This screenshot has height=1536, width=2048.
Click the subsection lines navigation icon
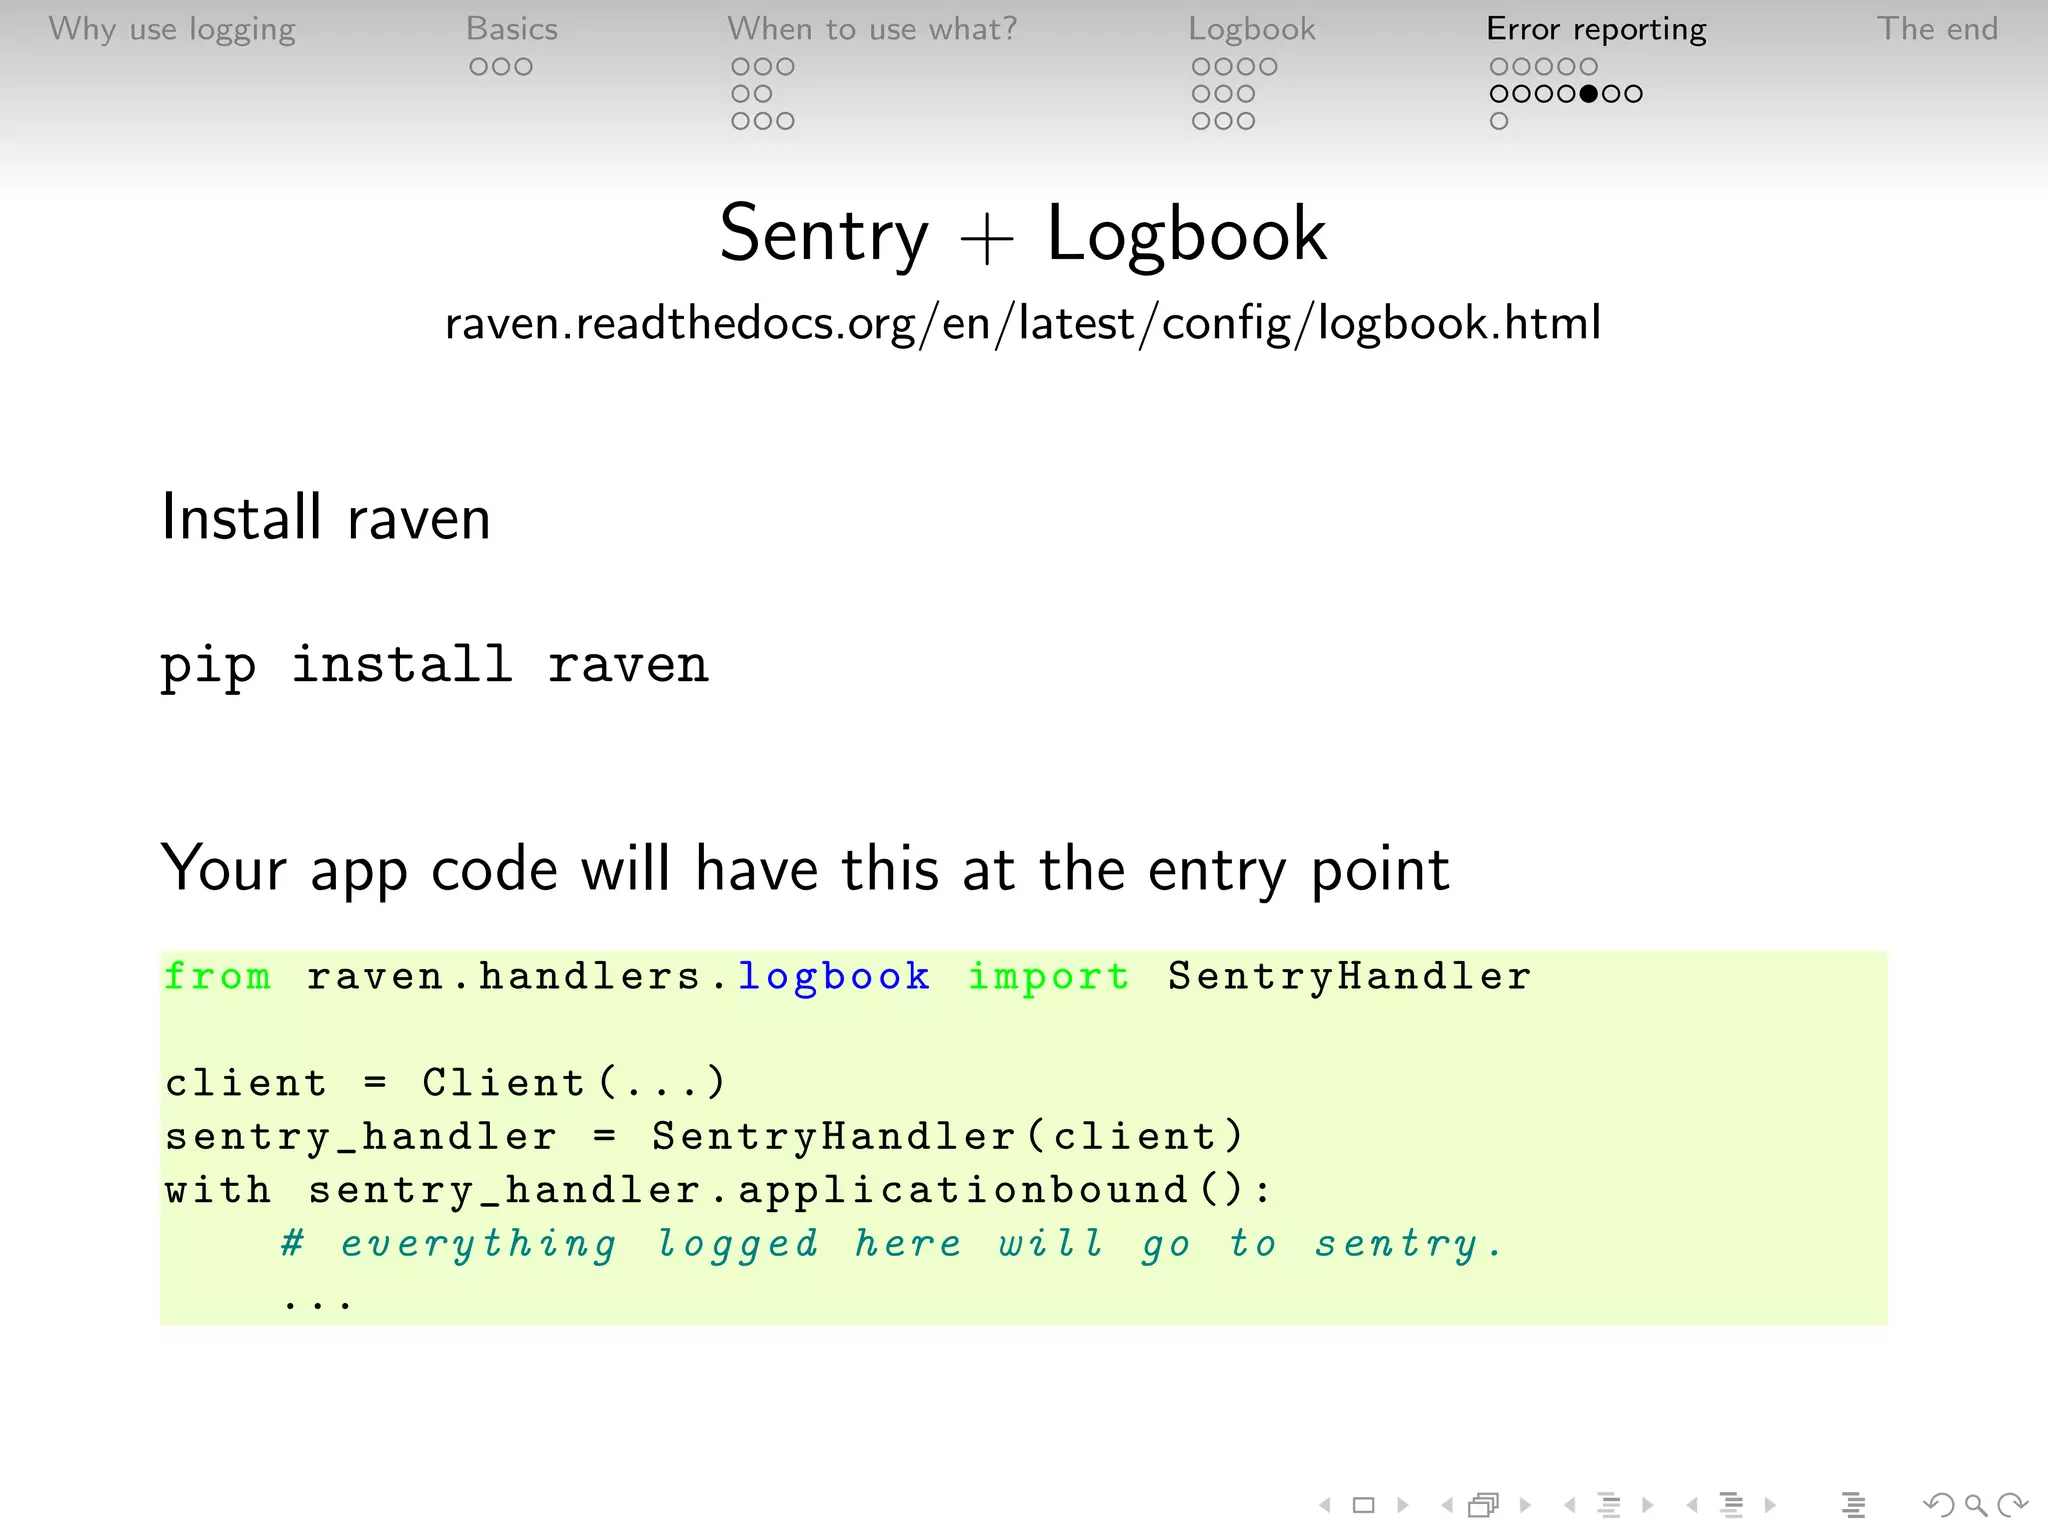pos(1609,1504)
